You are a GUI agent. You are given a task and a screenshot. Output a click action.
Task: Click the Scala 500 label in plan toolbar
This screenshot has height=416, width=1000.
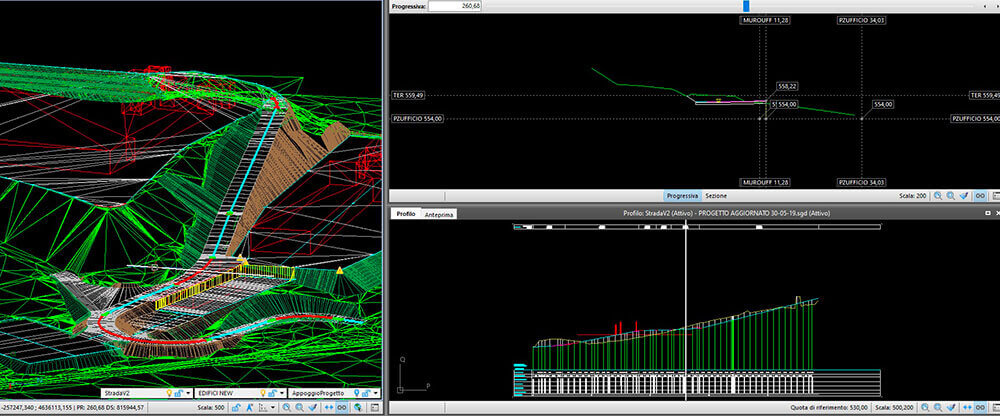pyautogui.click(x=211, y=408)
